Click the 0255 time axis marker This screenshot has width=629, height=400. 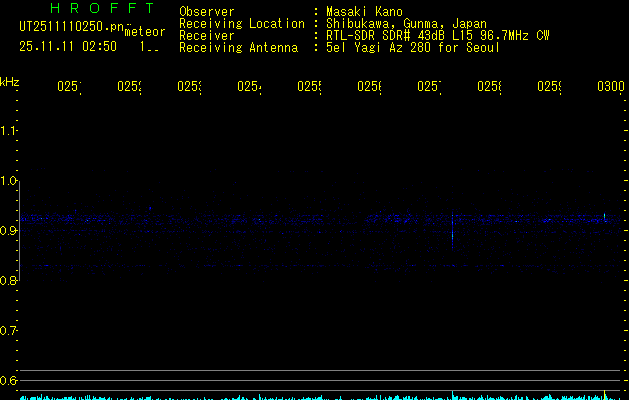[x=309, y=87]
